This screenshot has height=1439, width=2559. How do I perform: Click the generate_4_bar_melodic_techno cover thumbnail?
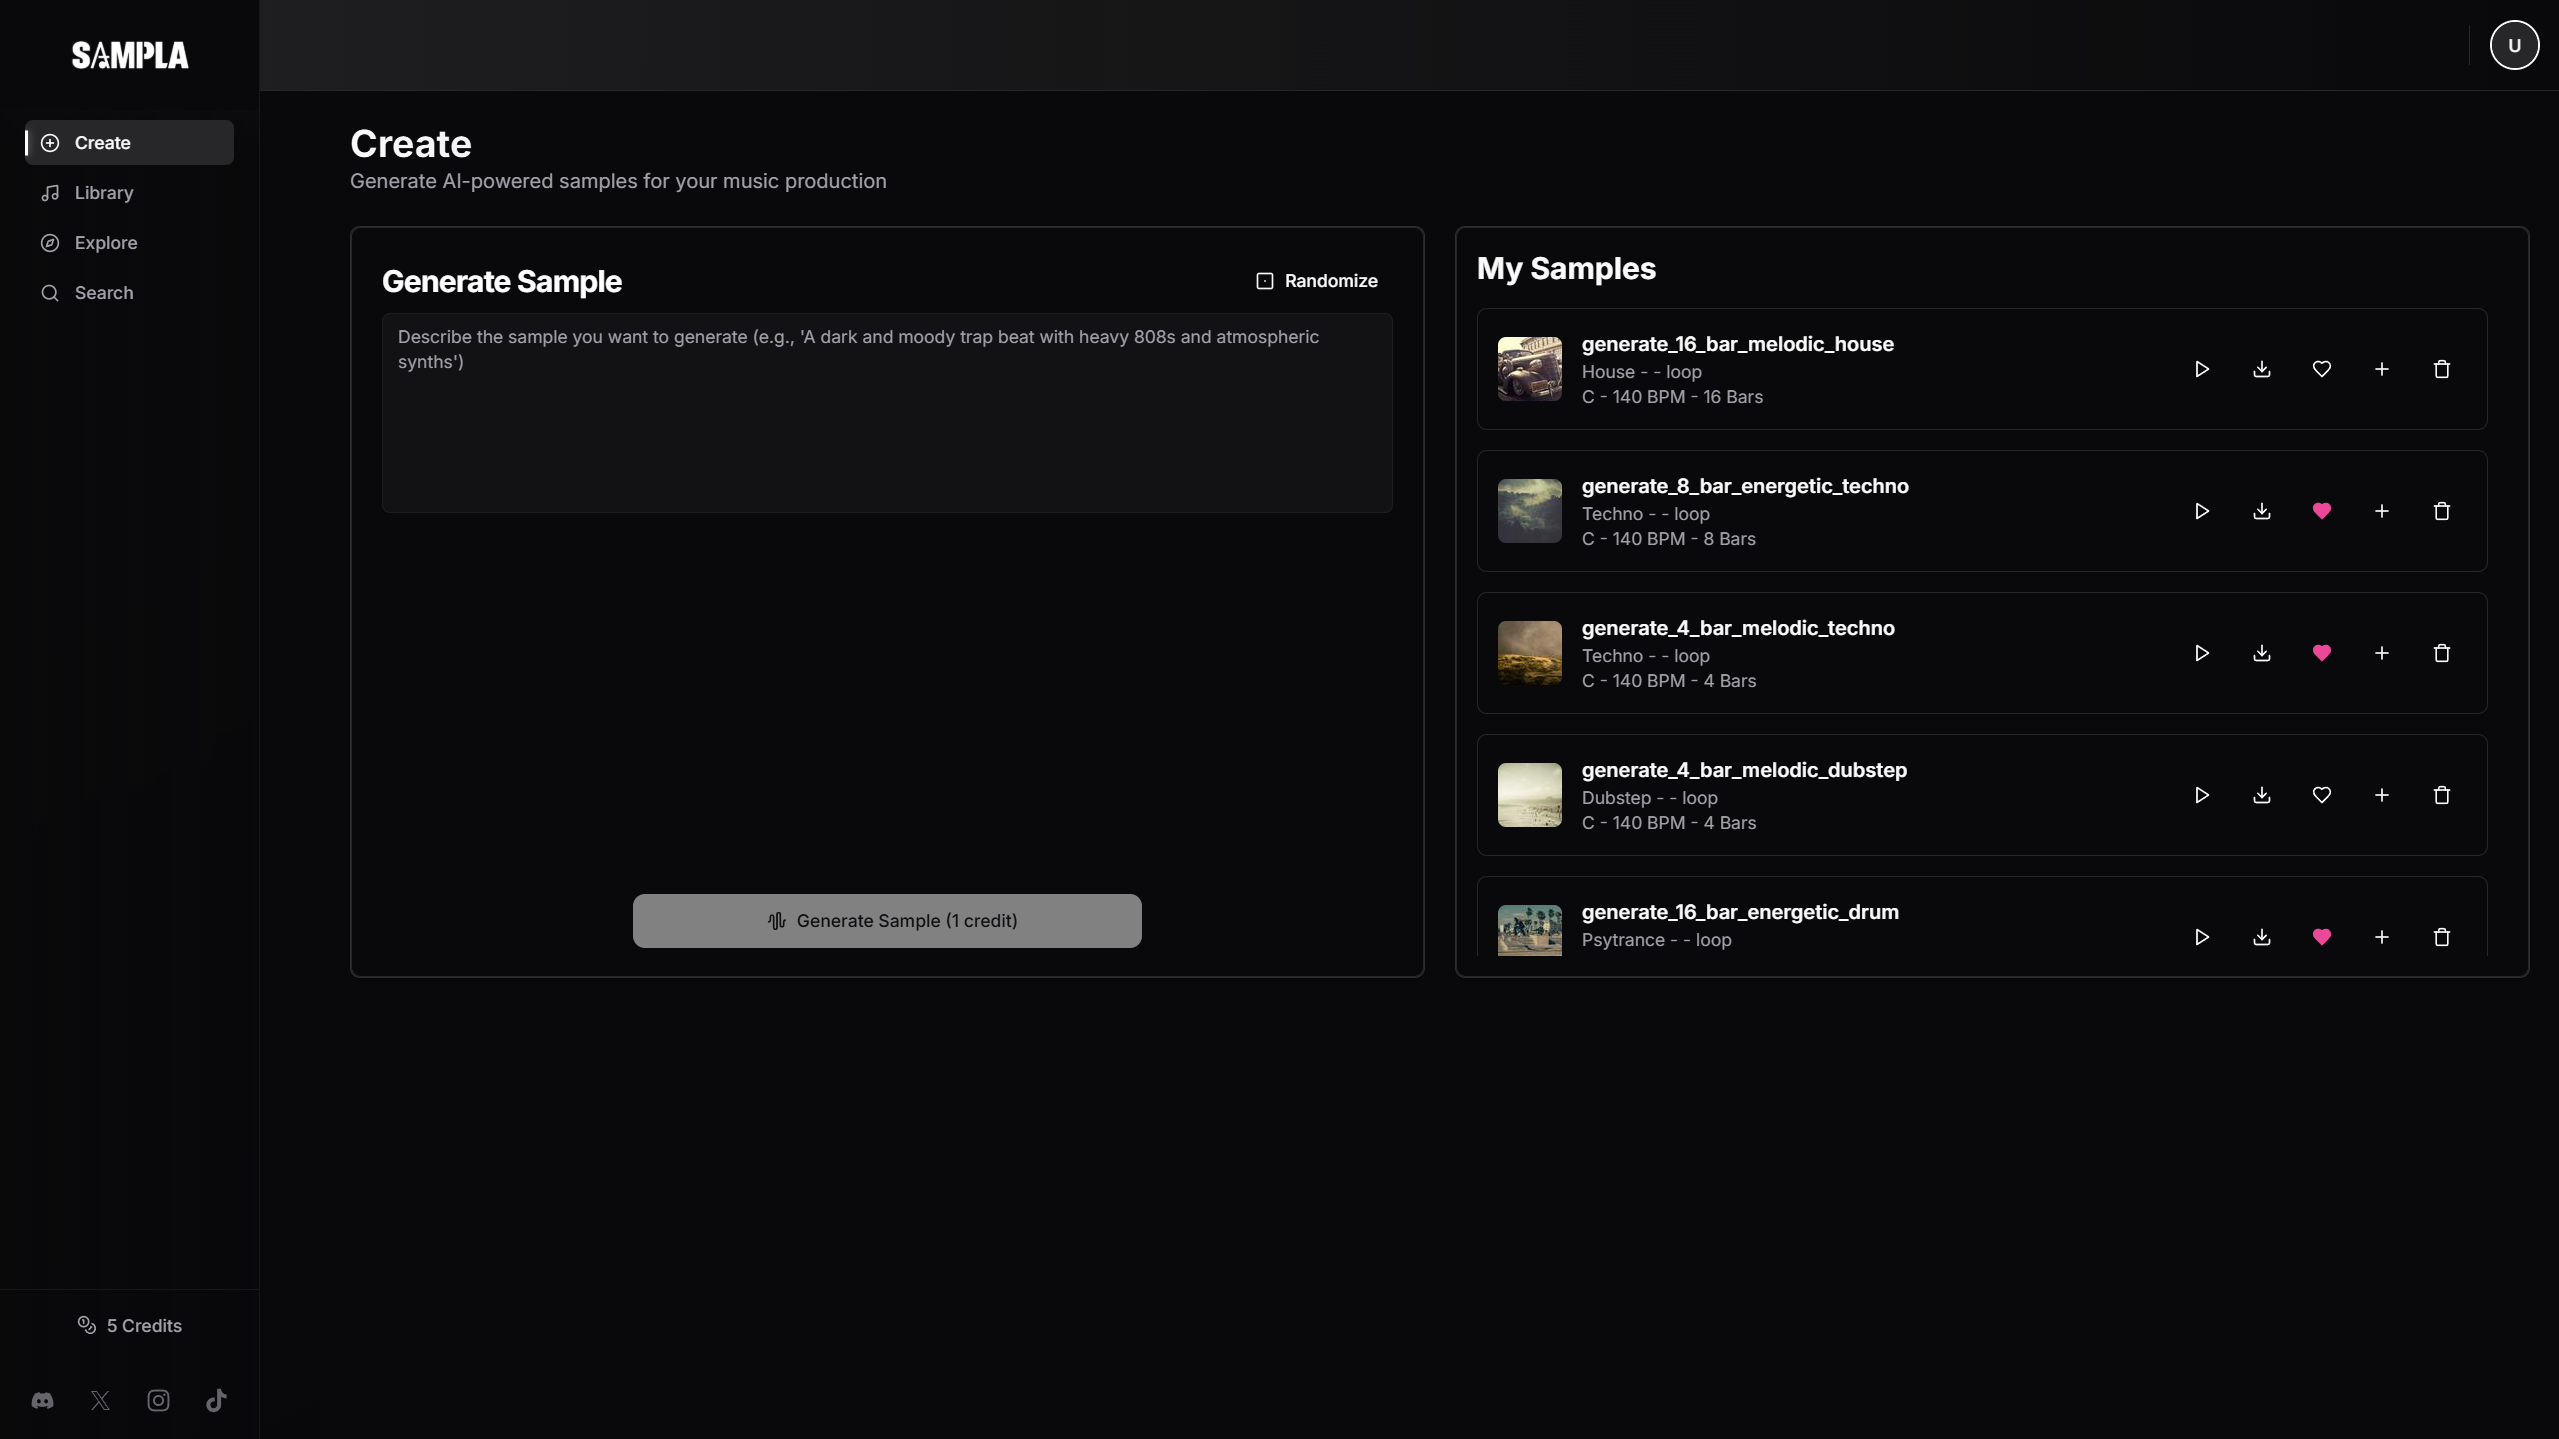1529,653
